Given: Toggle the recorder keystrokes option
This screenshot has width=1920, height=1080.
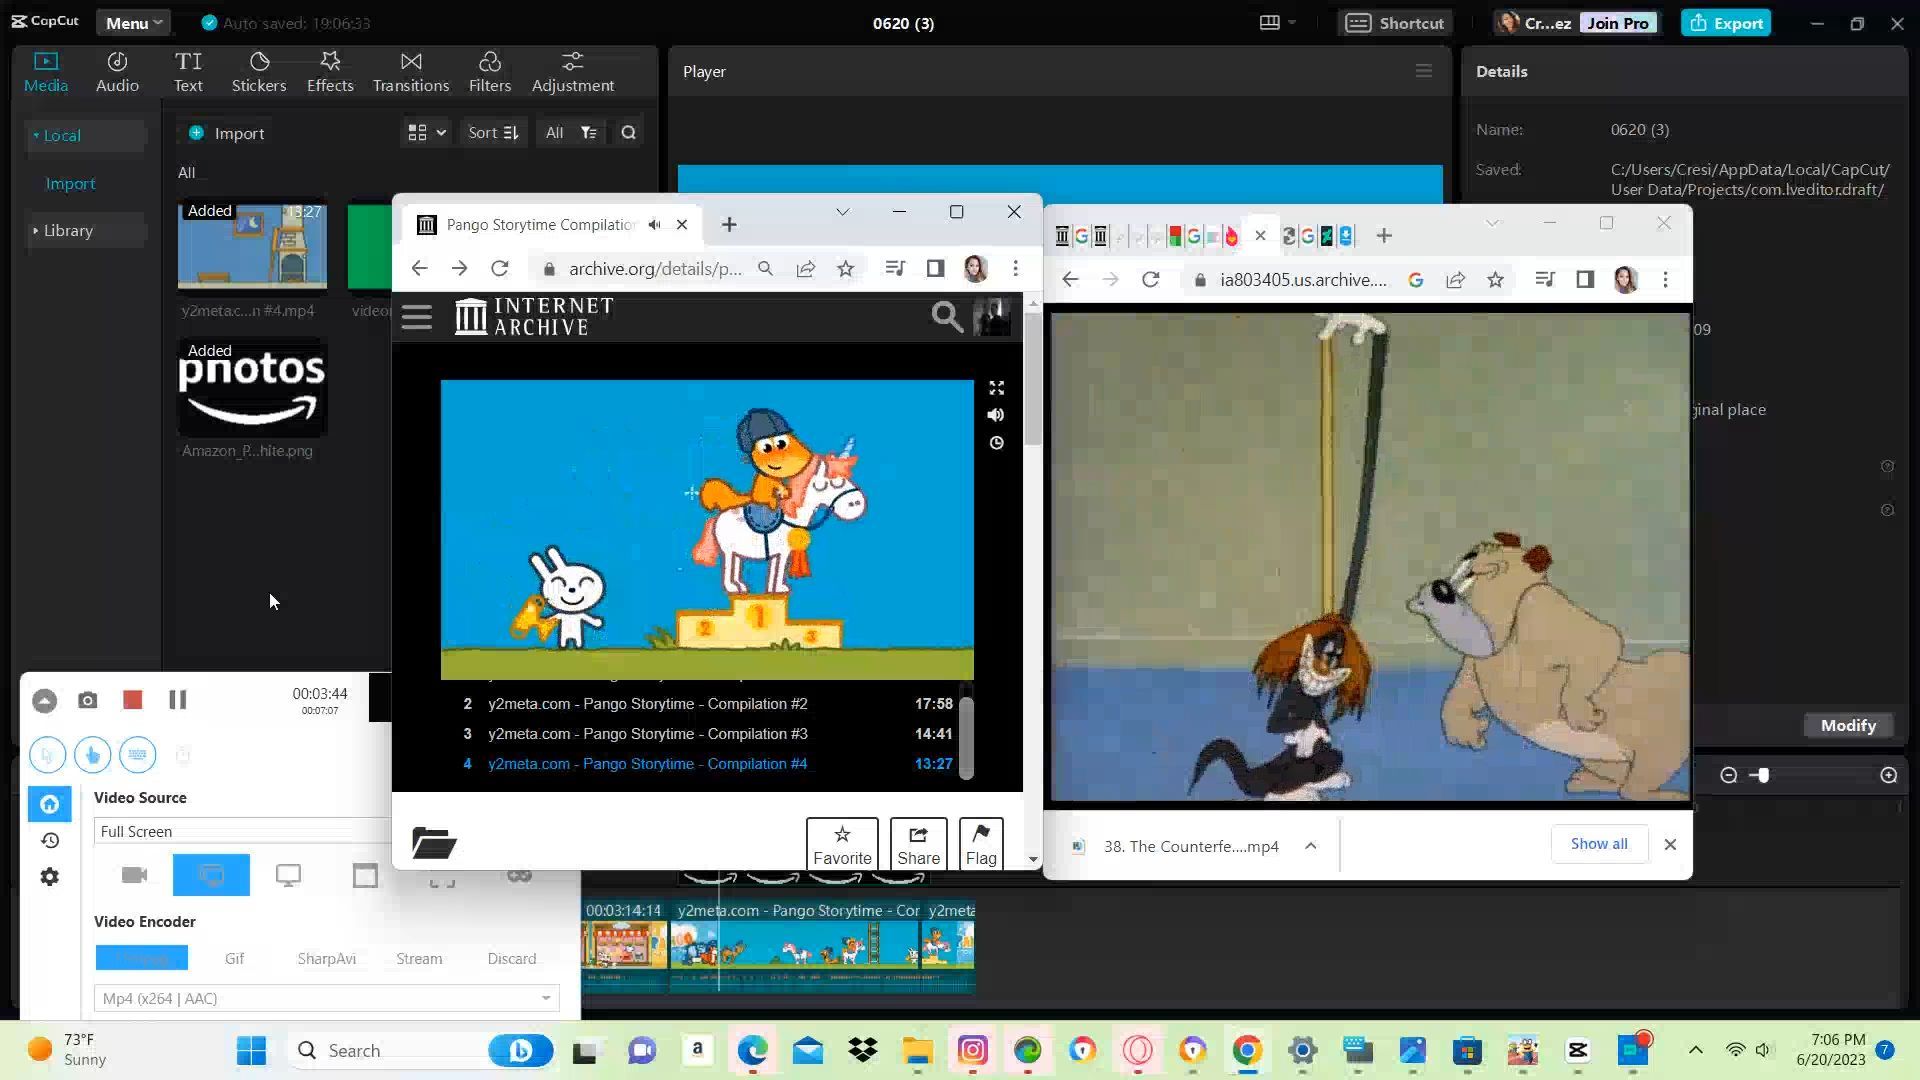Looking at the screenshot, I should (x=137, y=754).
